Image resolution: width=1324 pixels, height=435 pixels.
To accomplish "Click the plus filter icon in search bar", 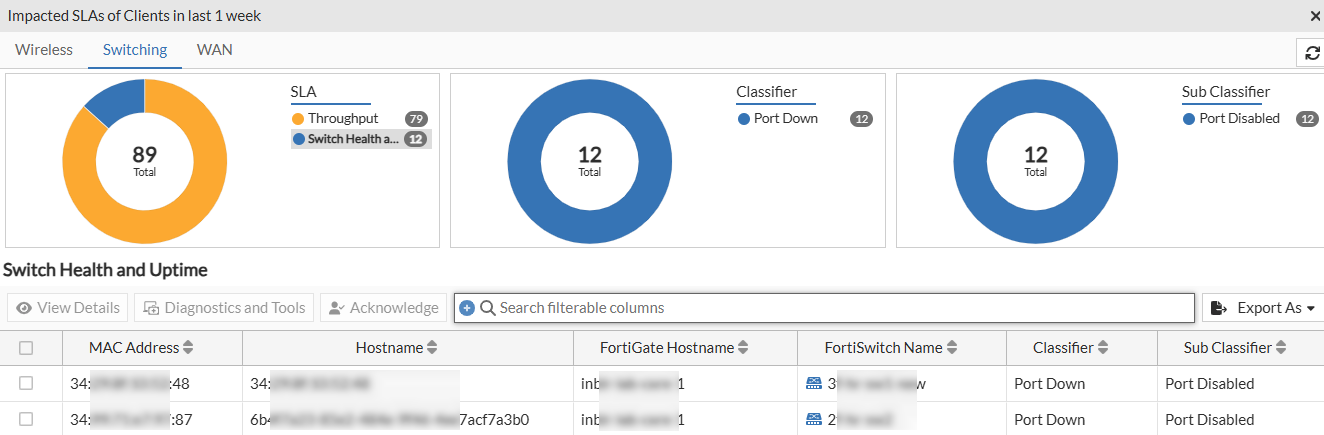I will pos(467,308).
